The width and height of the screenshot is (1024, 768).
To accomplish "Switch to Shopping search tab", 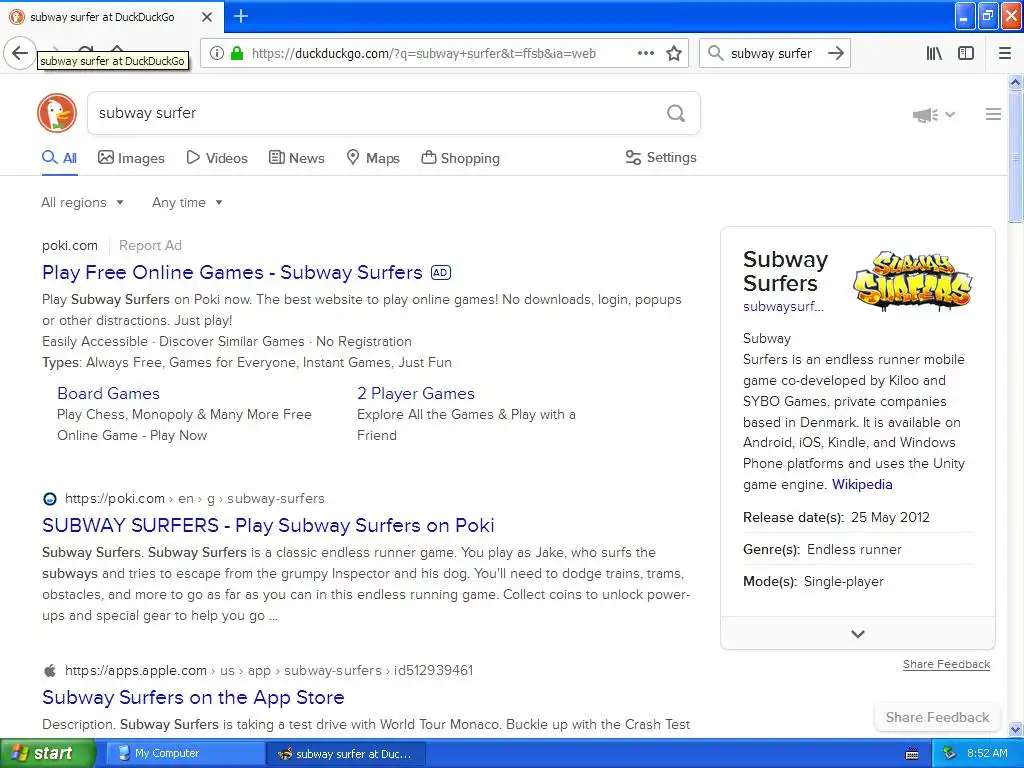I will pyautogui.click(x=460, y=158).
